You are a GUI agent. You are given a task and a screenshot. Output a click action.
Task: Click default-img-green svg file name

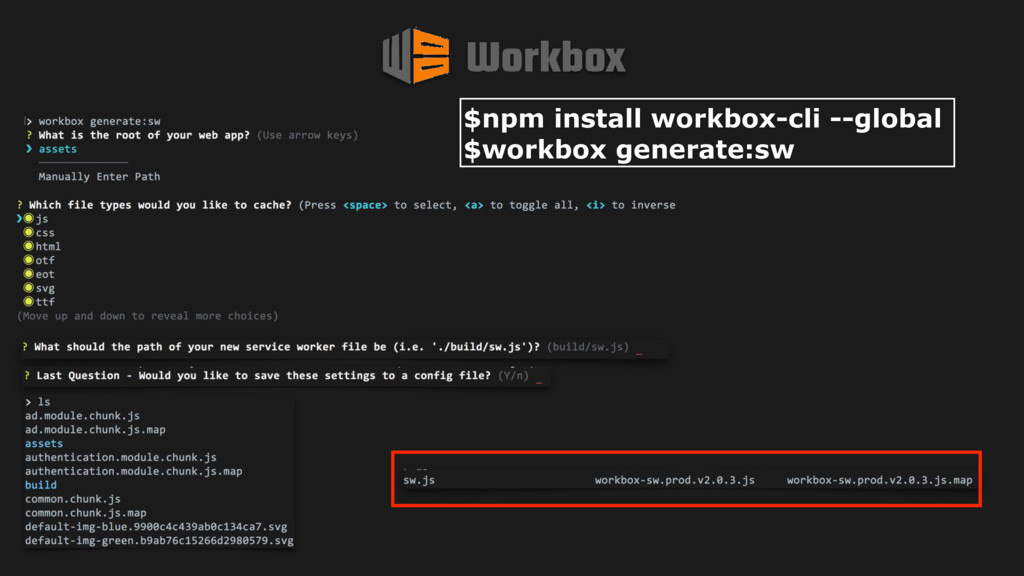tap(159, 541)
